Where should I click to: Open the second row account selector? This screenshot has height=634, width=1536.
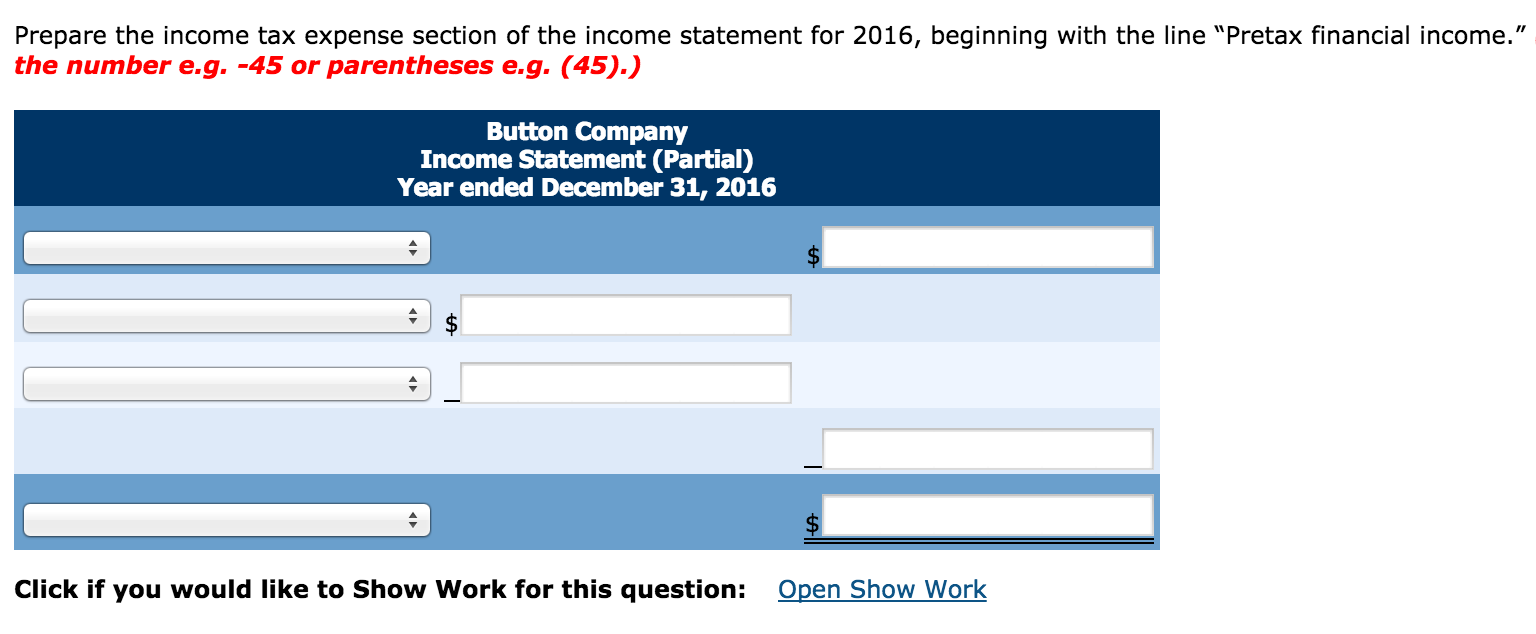225,315
